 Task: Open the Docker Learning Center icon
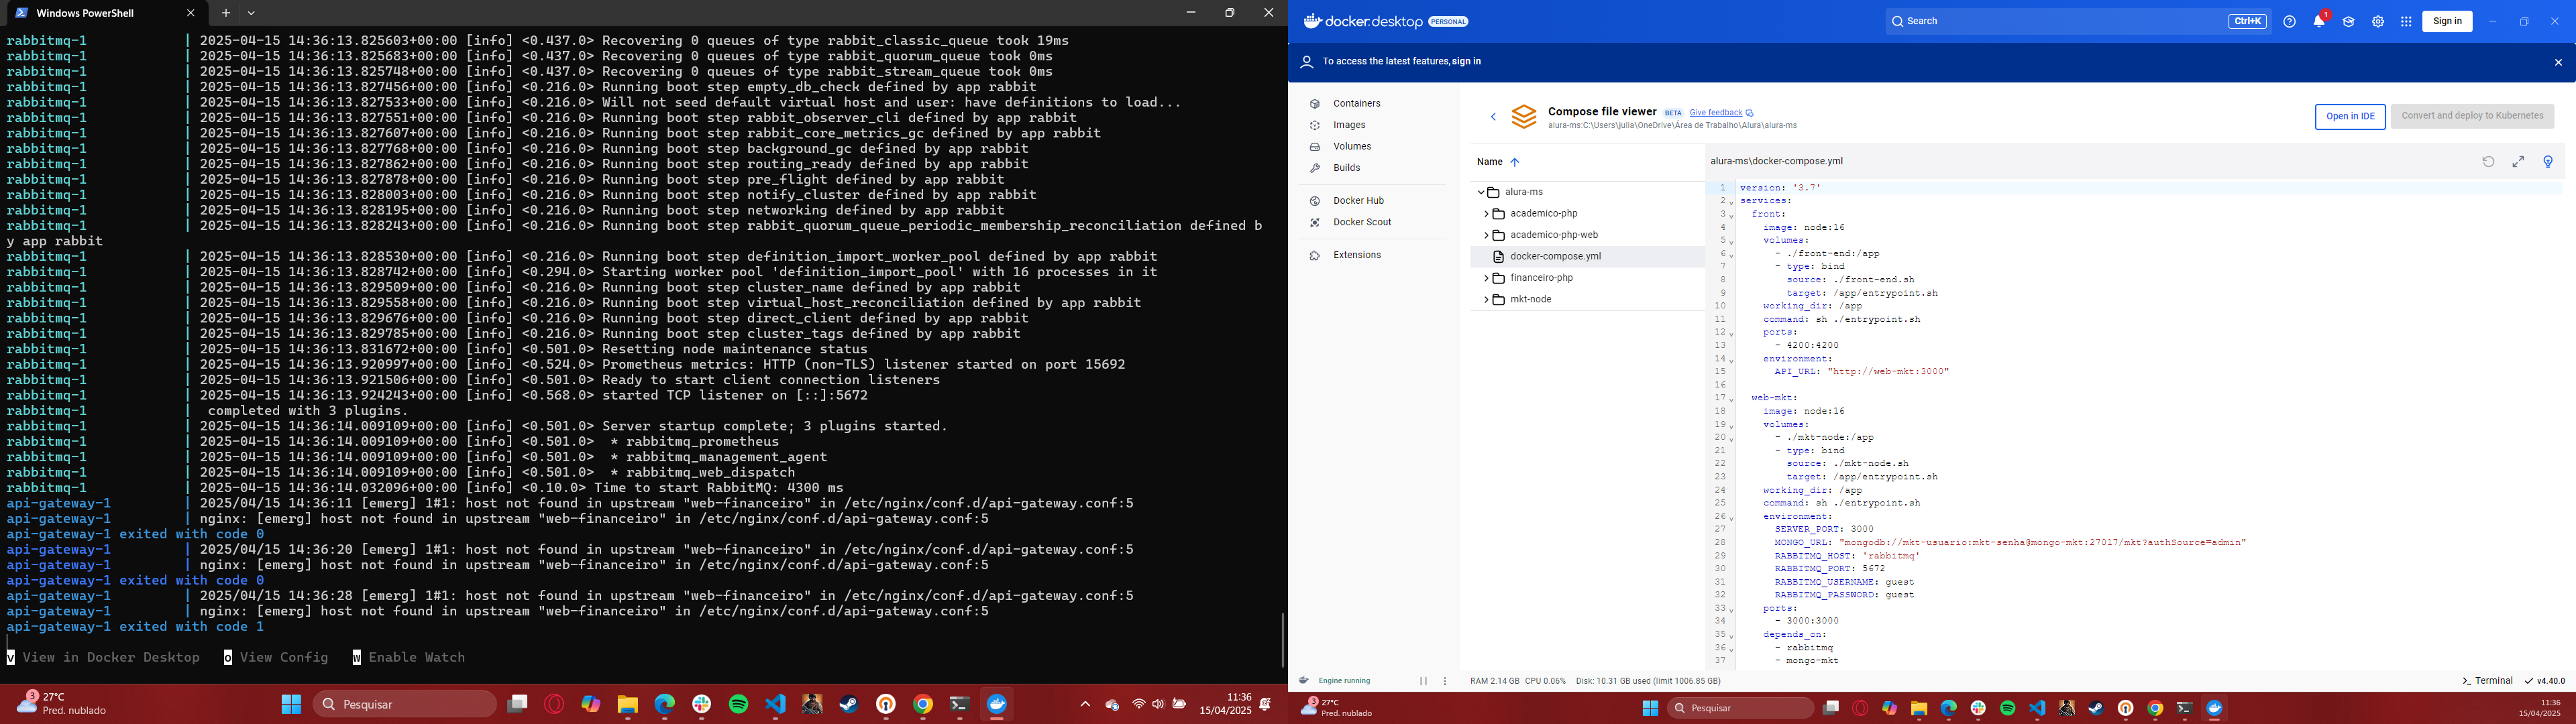[x=2348, y=21]
